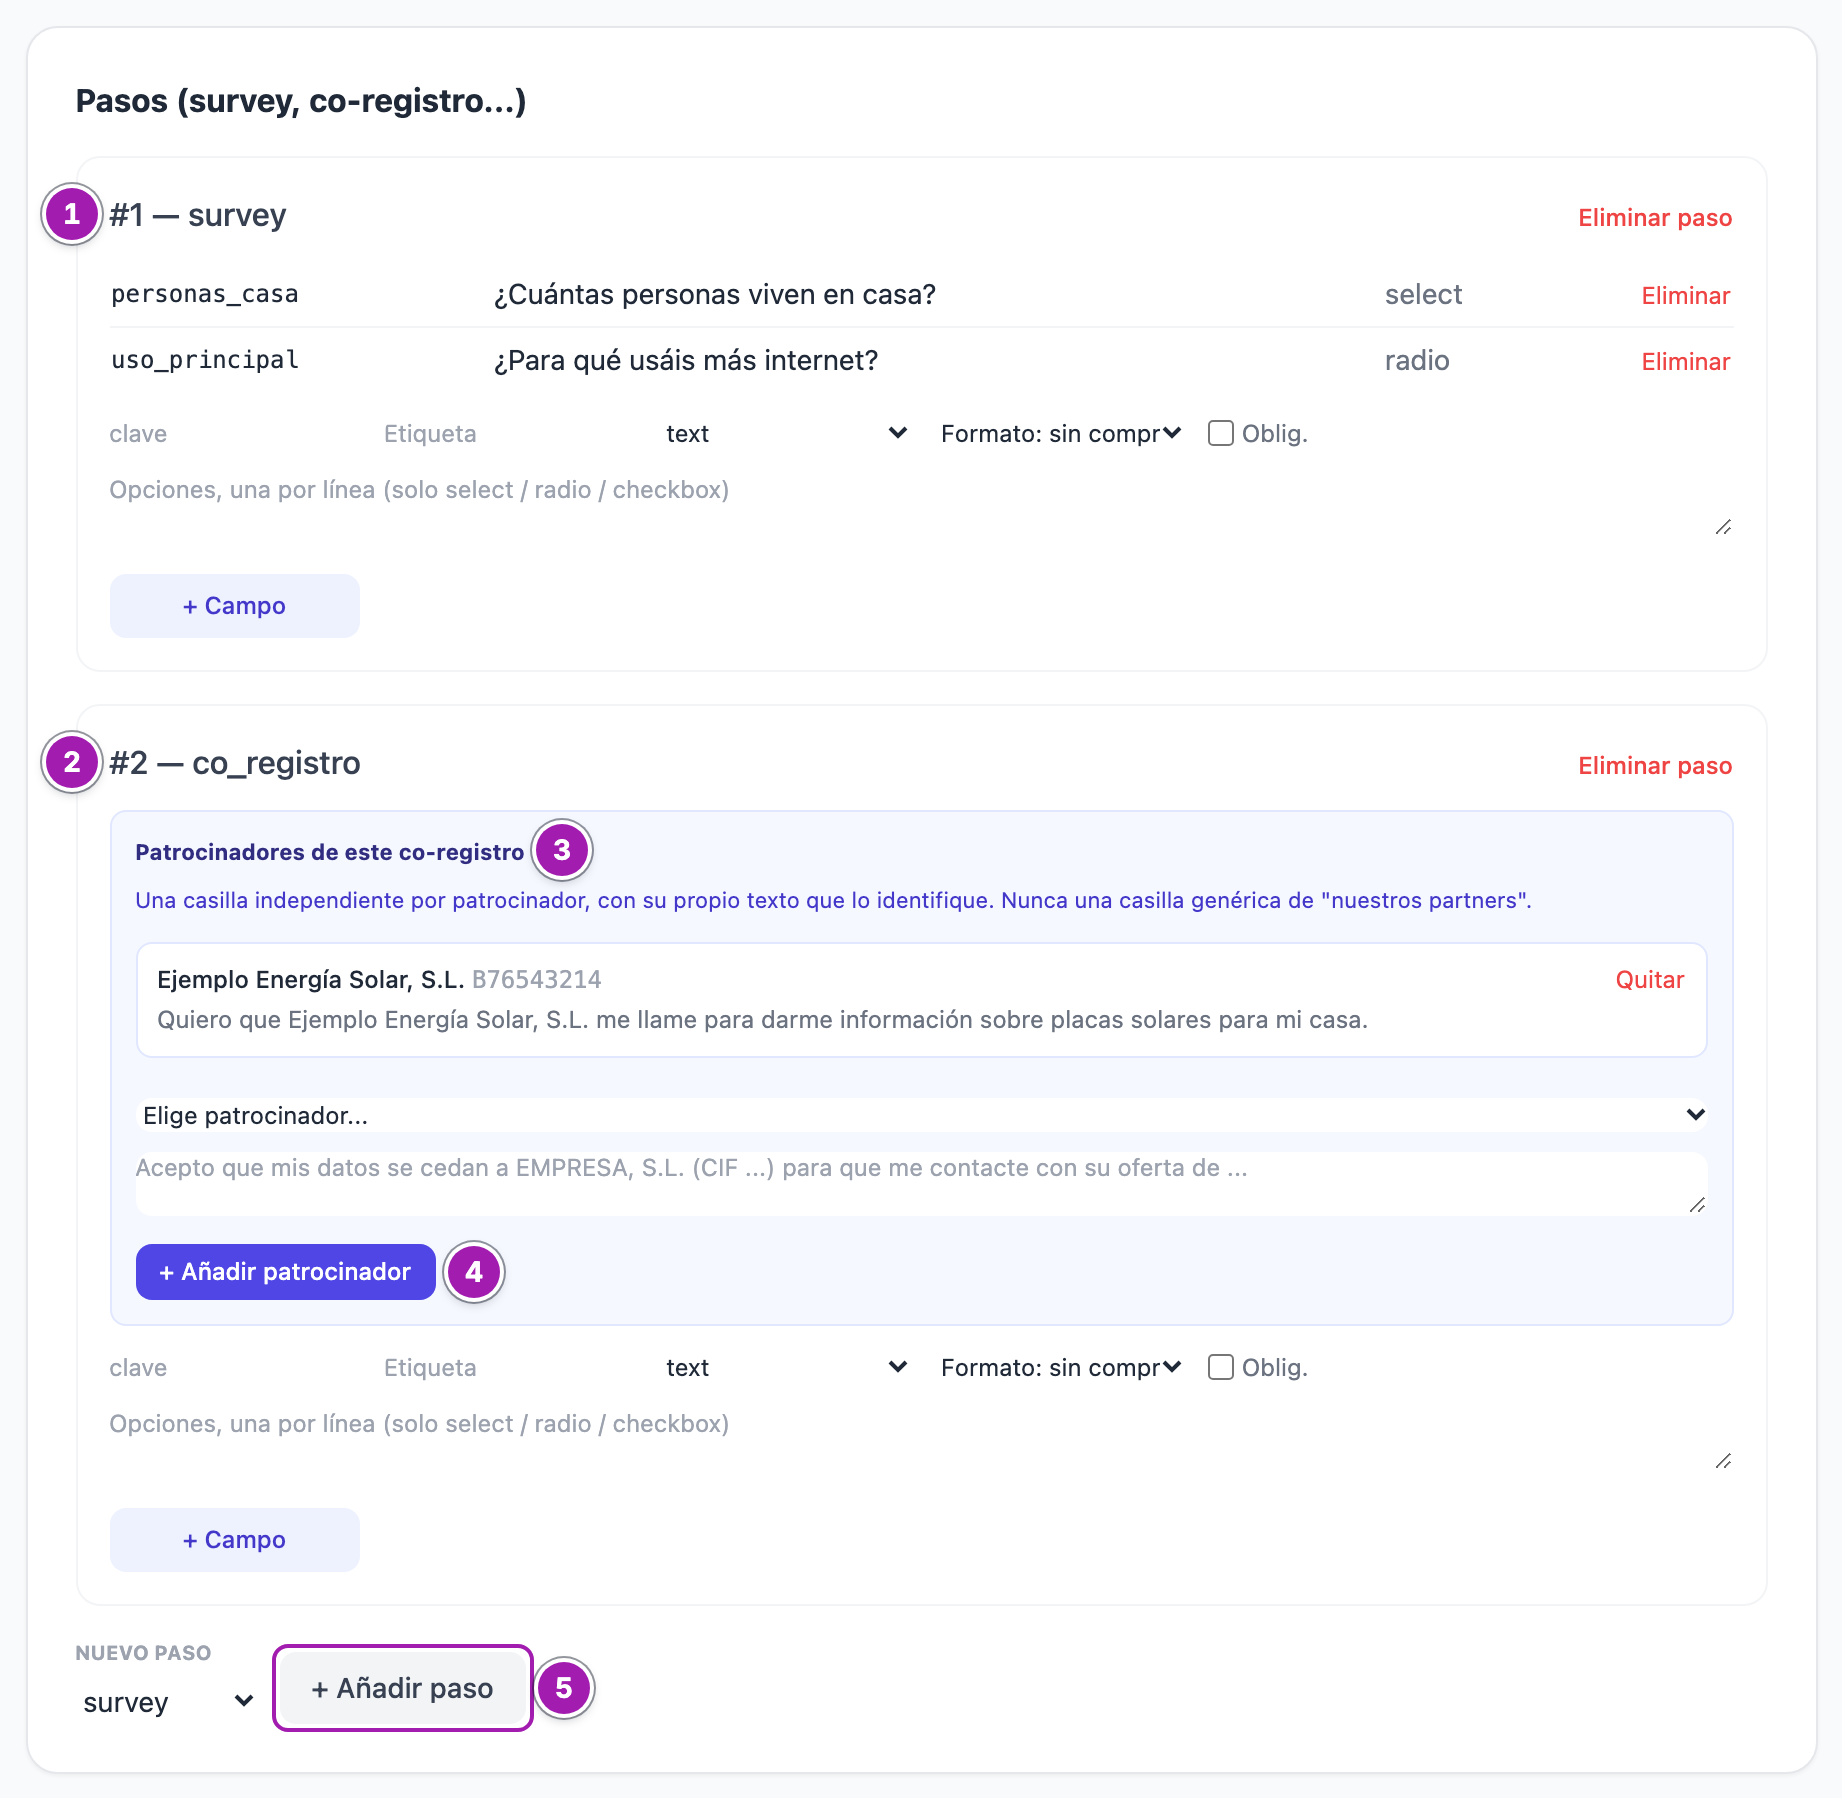Select '¿Cuántas personas viven en casa?' label
Image resolution: width=1842 pixels, height=1798 pixels.
(715, 295)
